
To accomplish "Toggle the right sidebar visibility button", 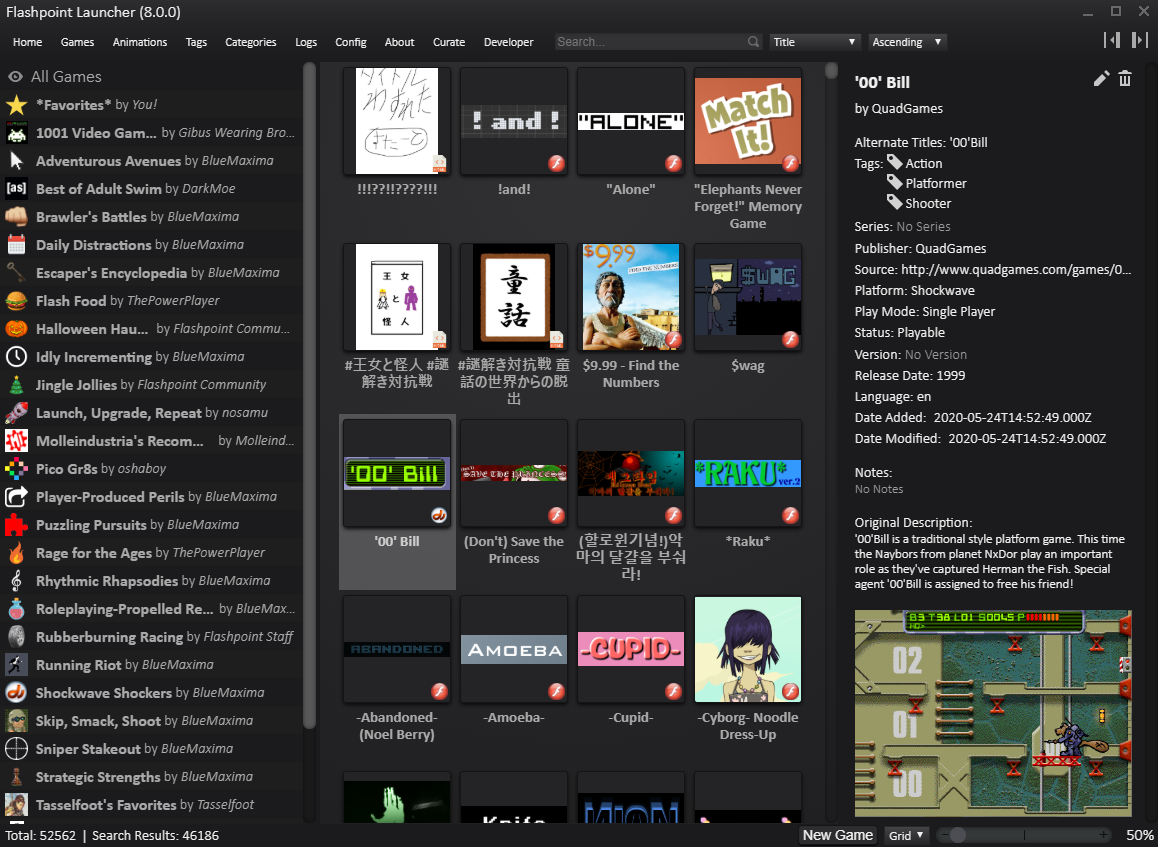I will pyautogui.click(x=1139, y=40).
